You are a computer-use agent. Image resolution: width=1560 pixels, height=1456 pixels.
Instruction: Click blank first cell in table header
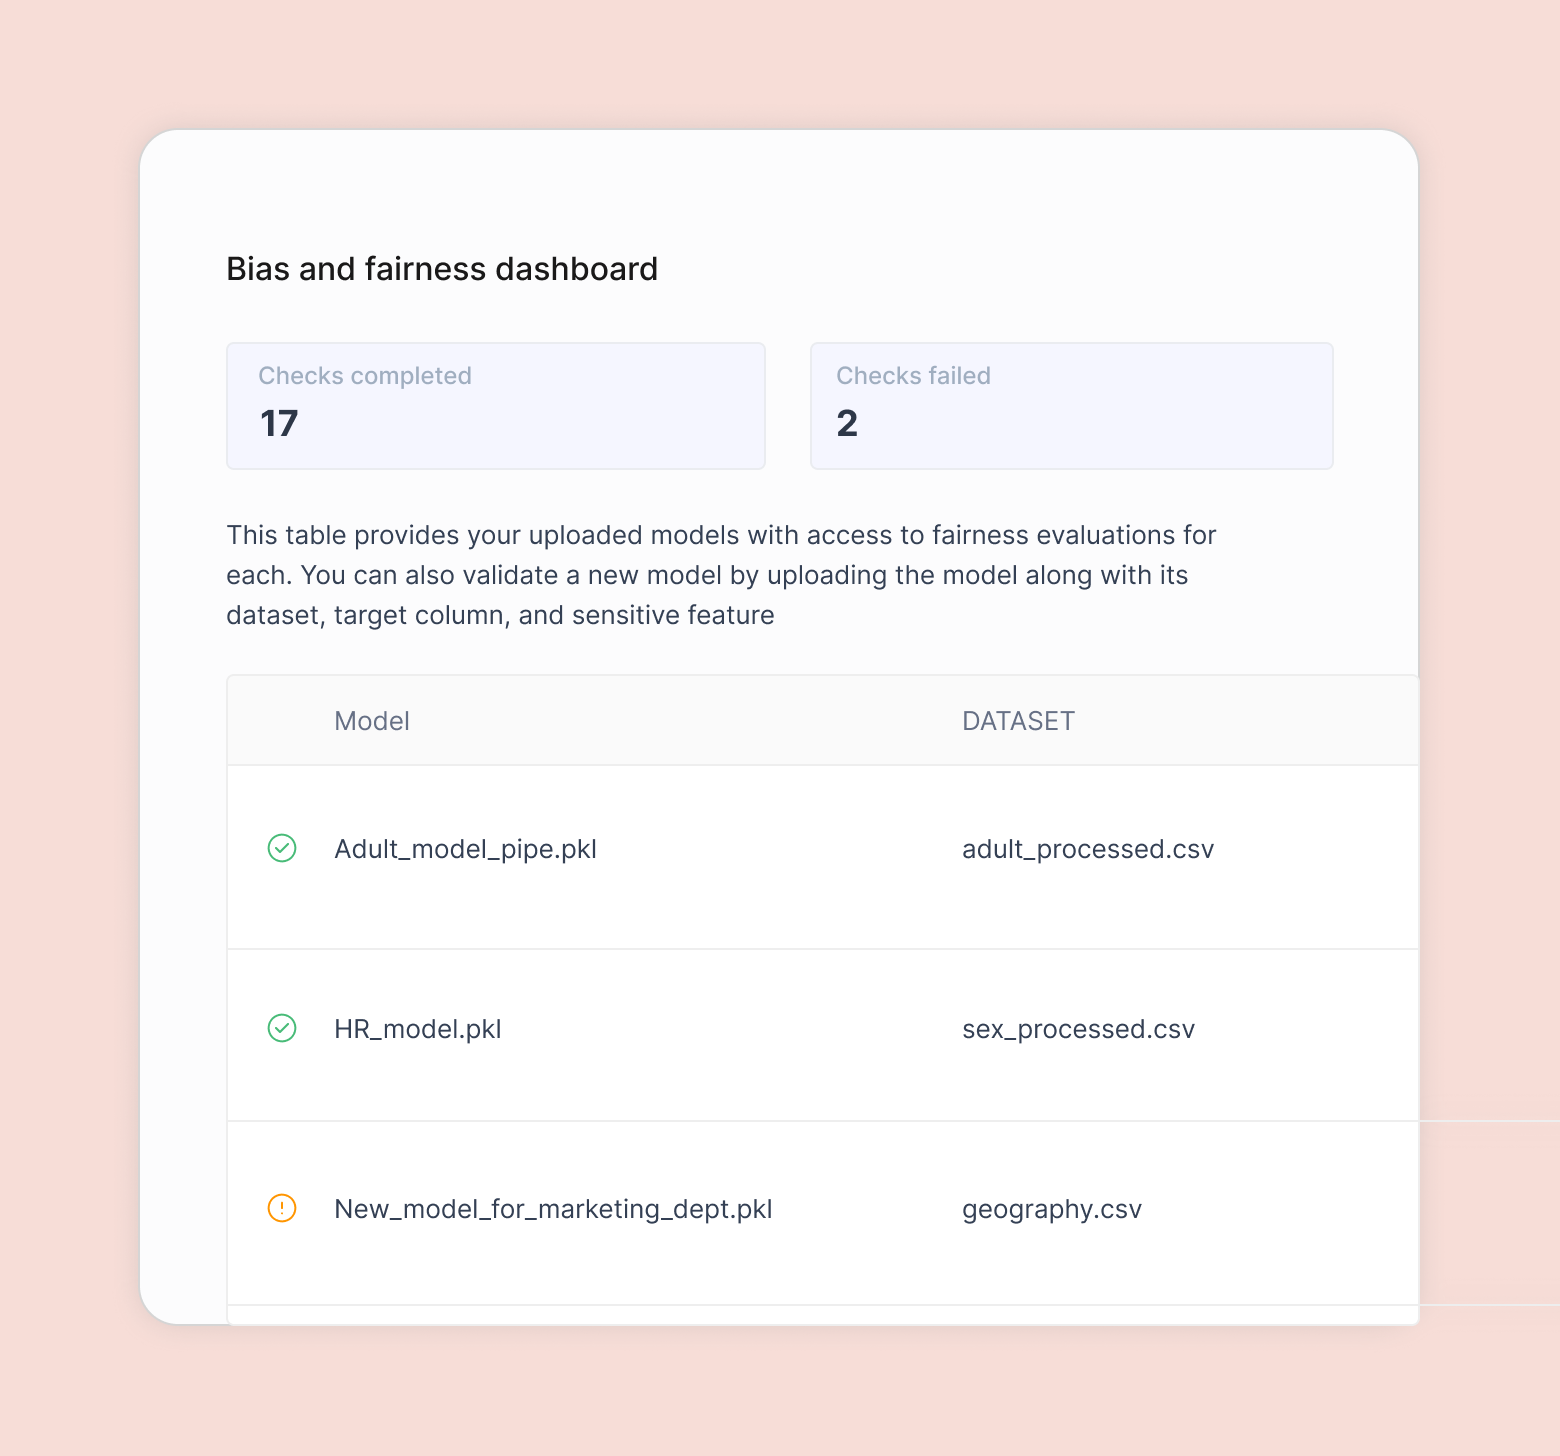click(281, 721)
